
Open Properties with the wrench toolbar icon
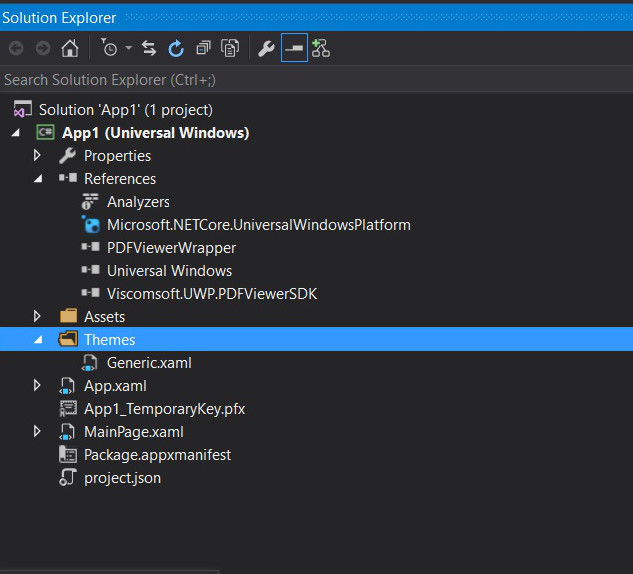point(266,48)
